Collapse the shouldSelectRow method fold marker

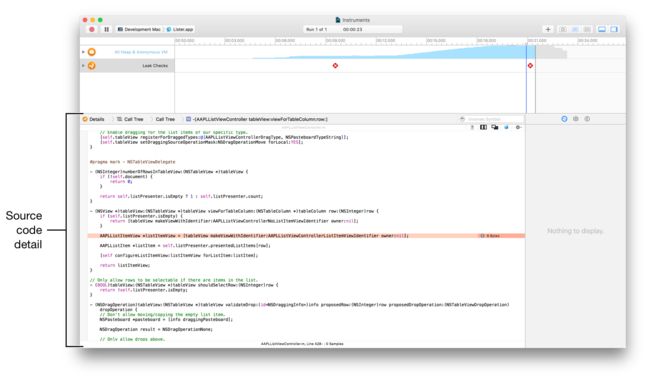point(92,285)
